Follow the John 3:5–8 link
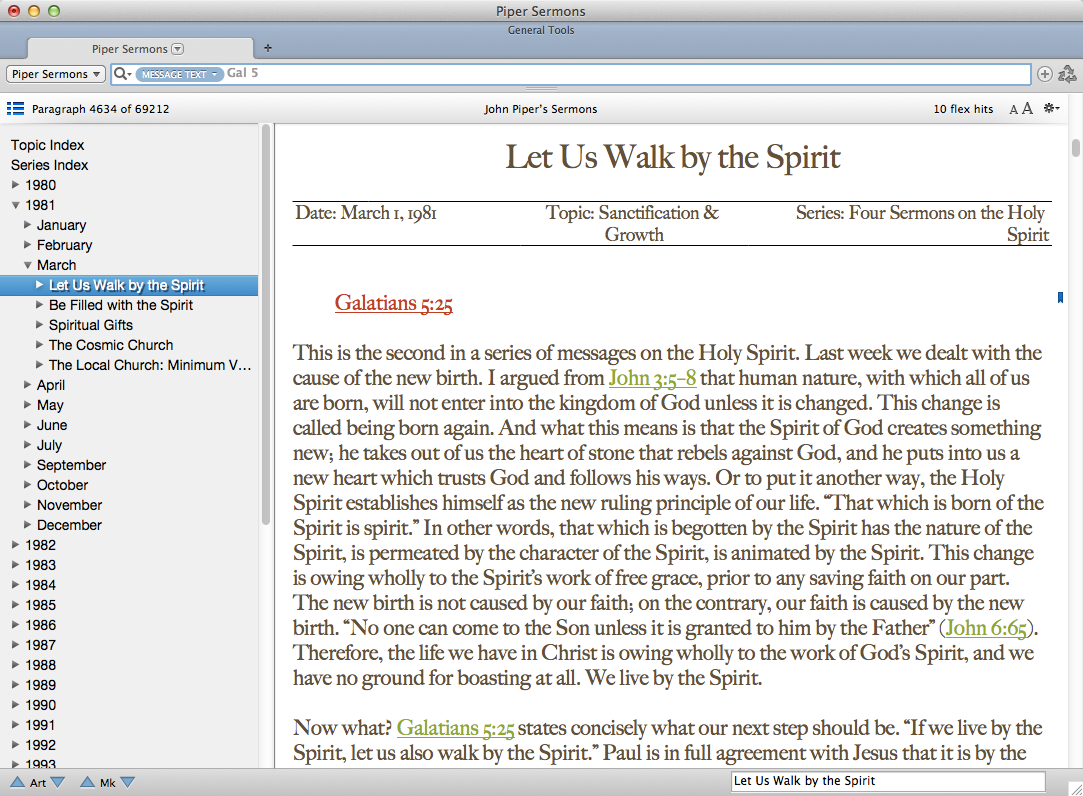This screenshot has height=796, width=1083. [652, 378]
